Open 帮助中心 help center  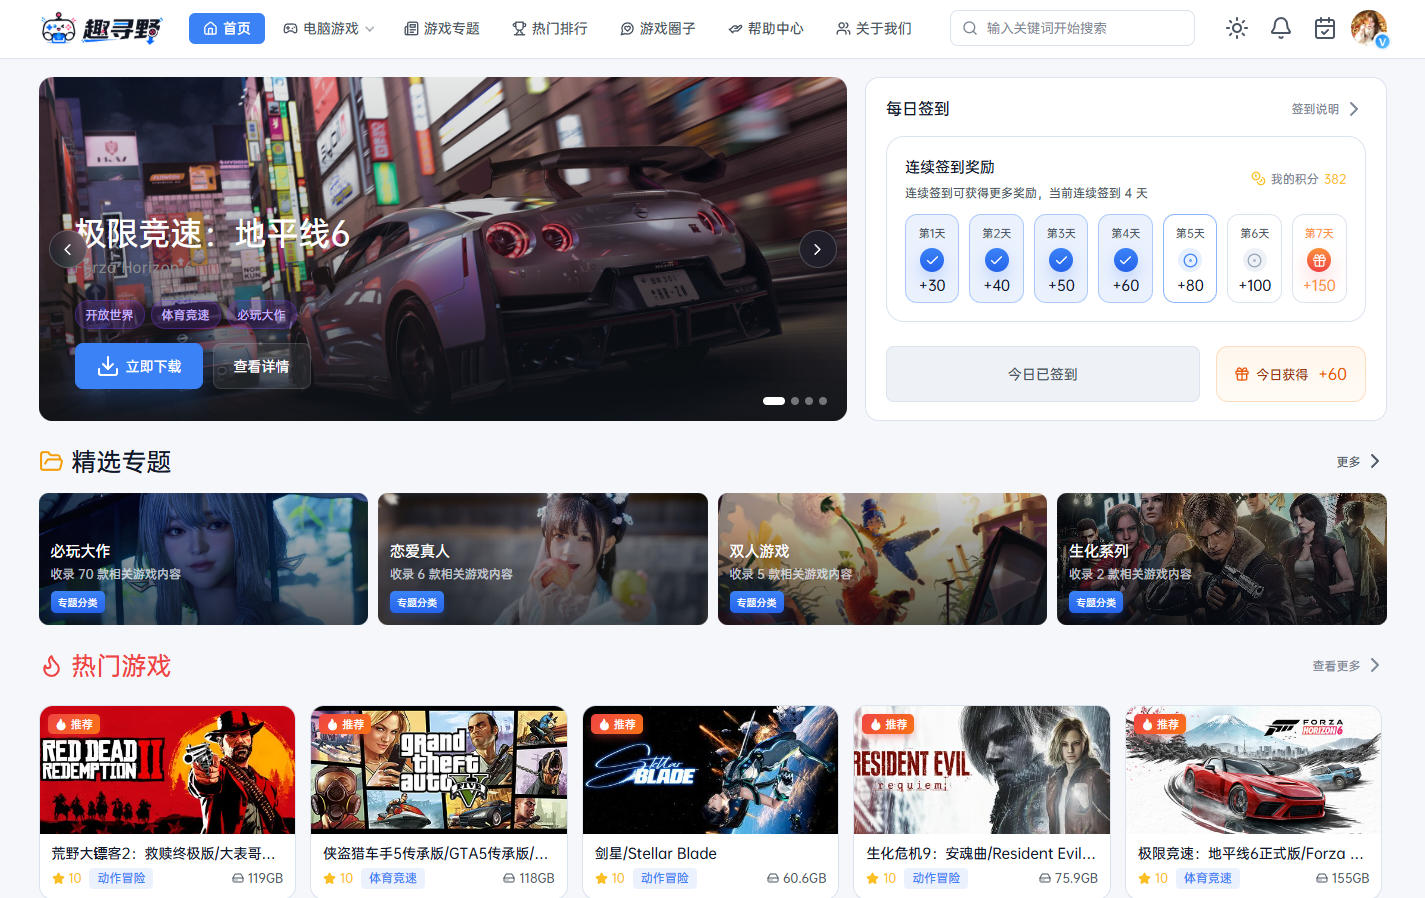point(766,28)
